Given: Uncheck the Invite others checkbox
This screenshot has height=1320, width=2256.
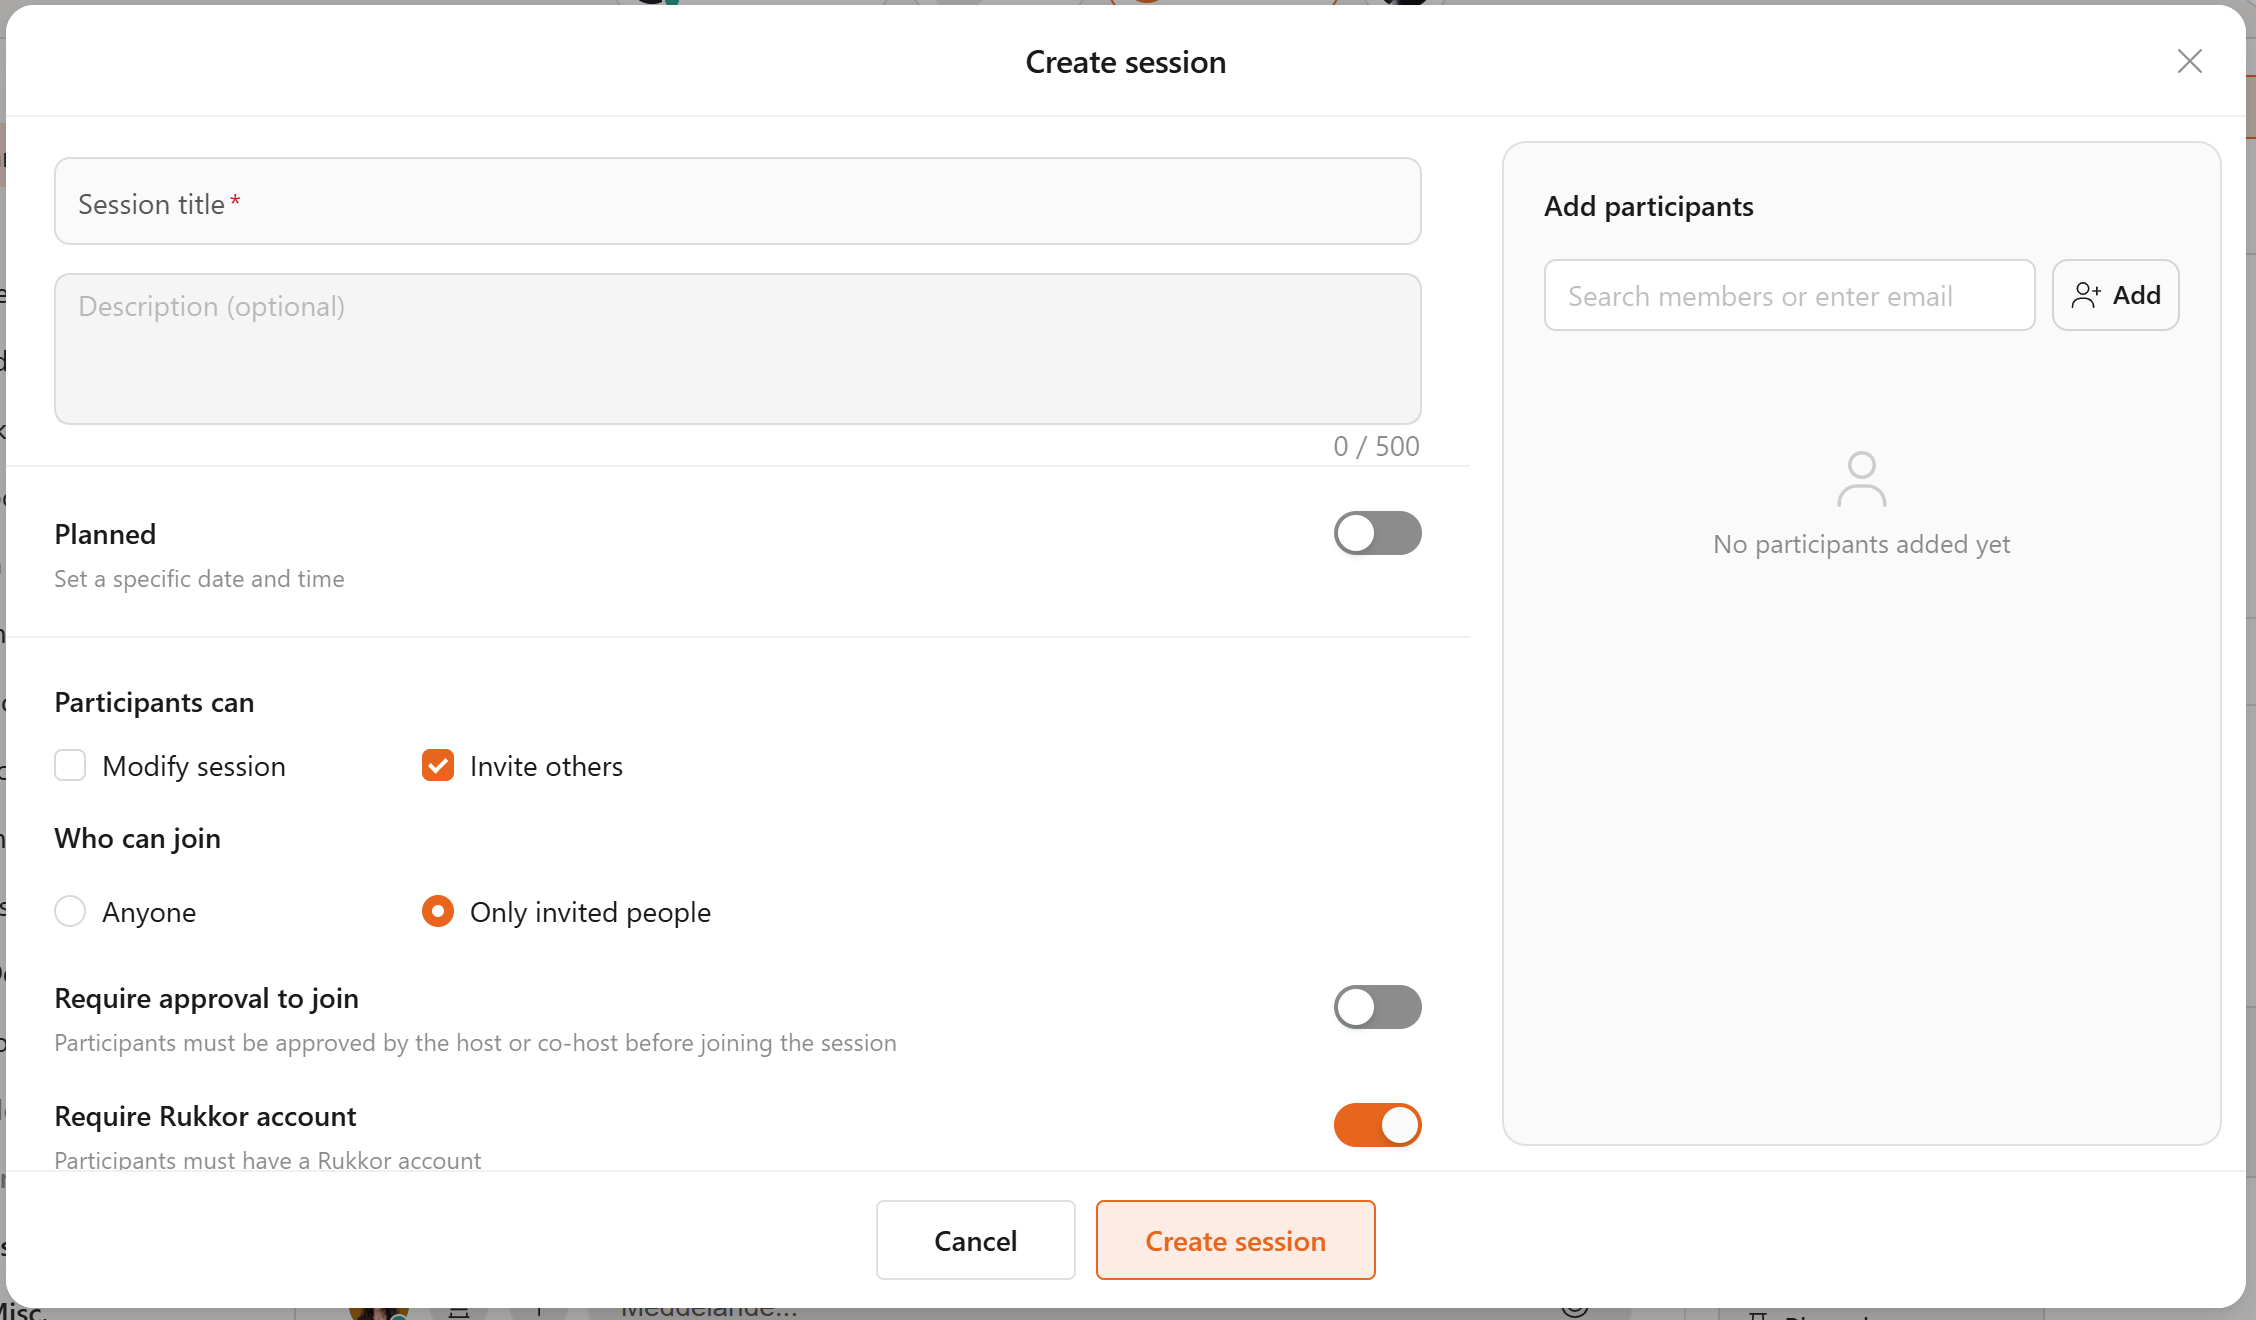Looking at the screenshot, I should click(438, 765).
